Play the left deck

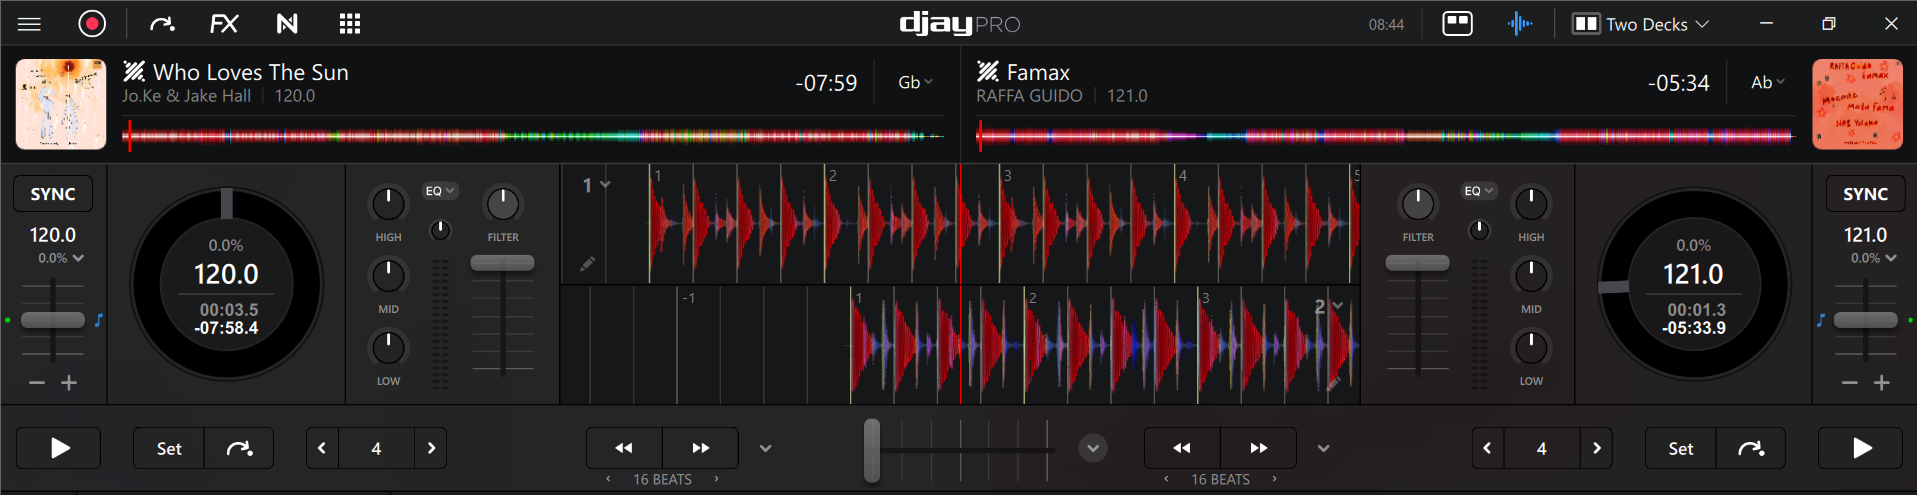(59, 448)
